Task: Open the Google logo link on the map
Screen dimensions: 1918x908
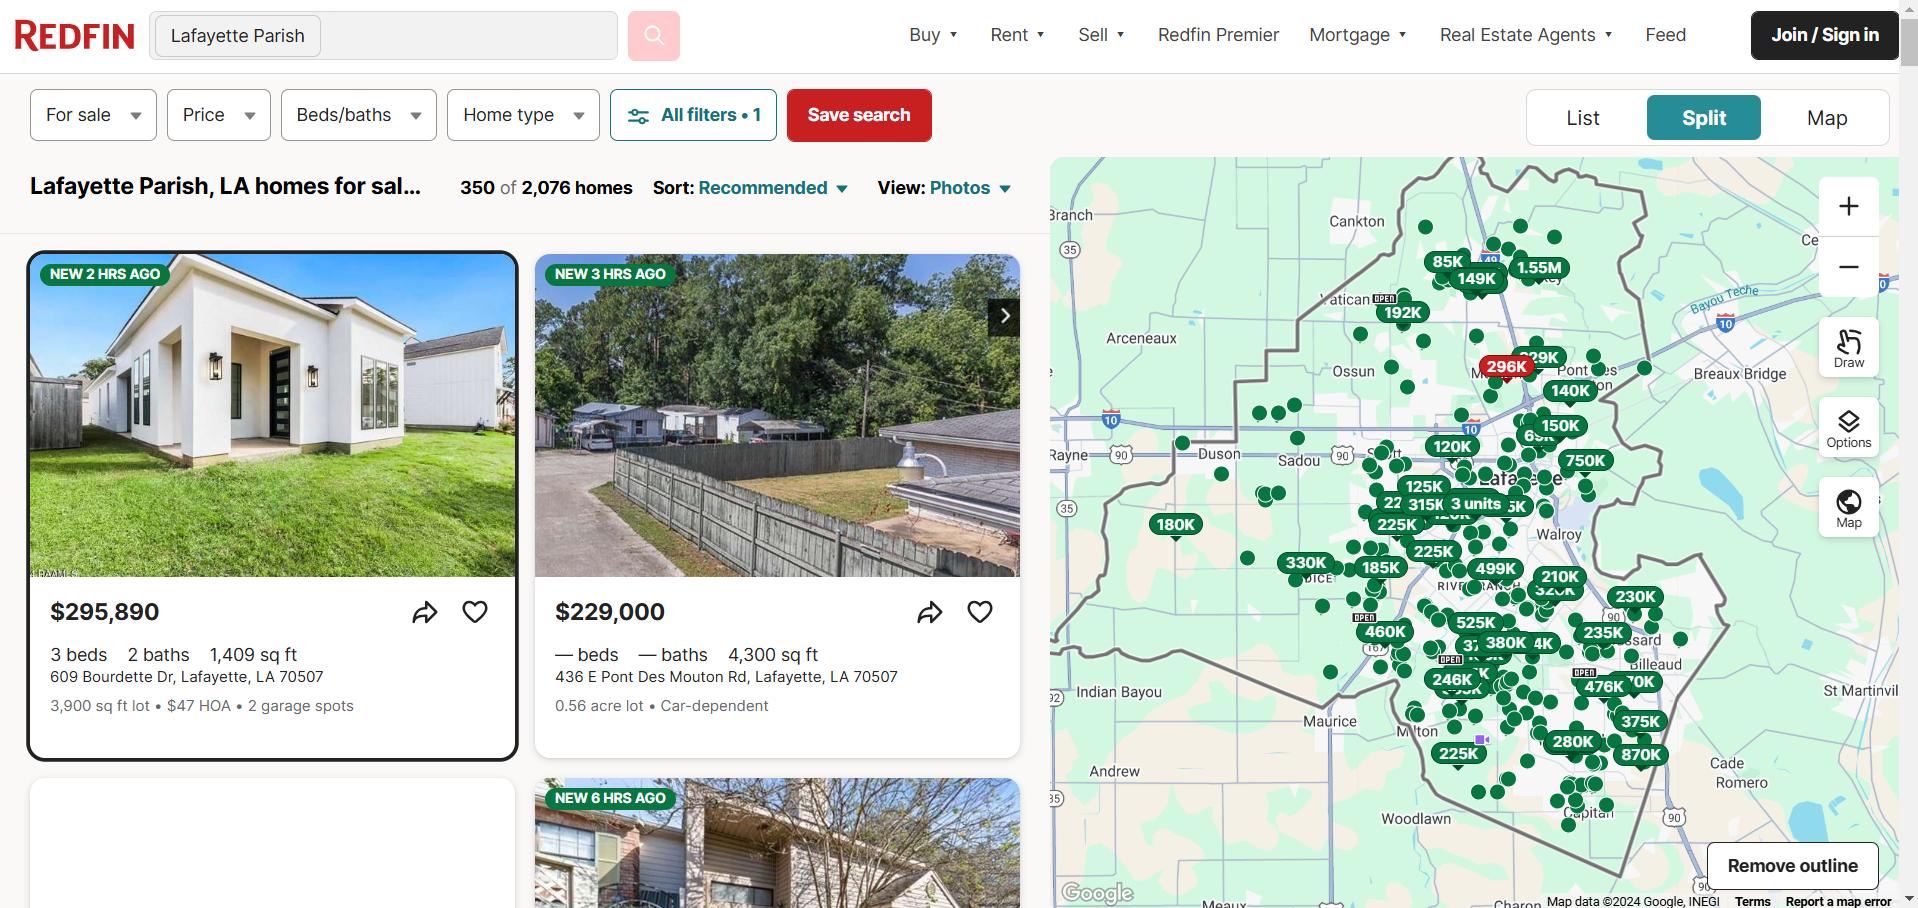Action: 1097,893
